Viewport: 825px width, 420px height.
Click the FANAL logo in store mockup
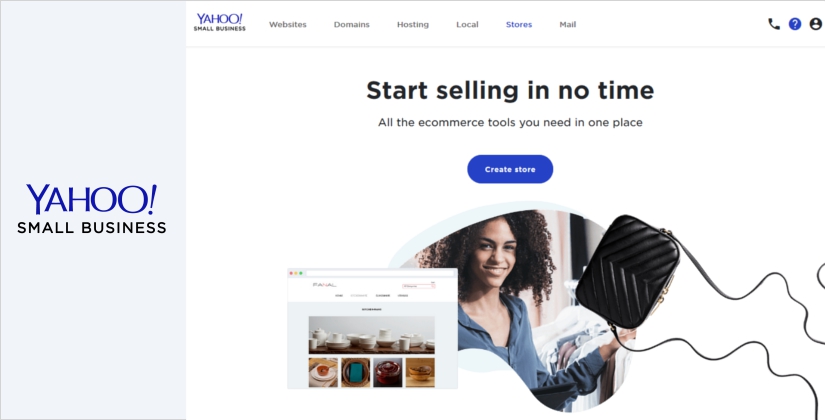(324, 285)
